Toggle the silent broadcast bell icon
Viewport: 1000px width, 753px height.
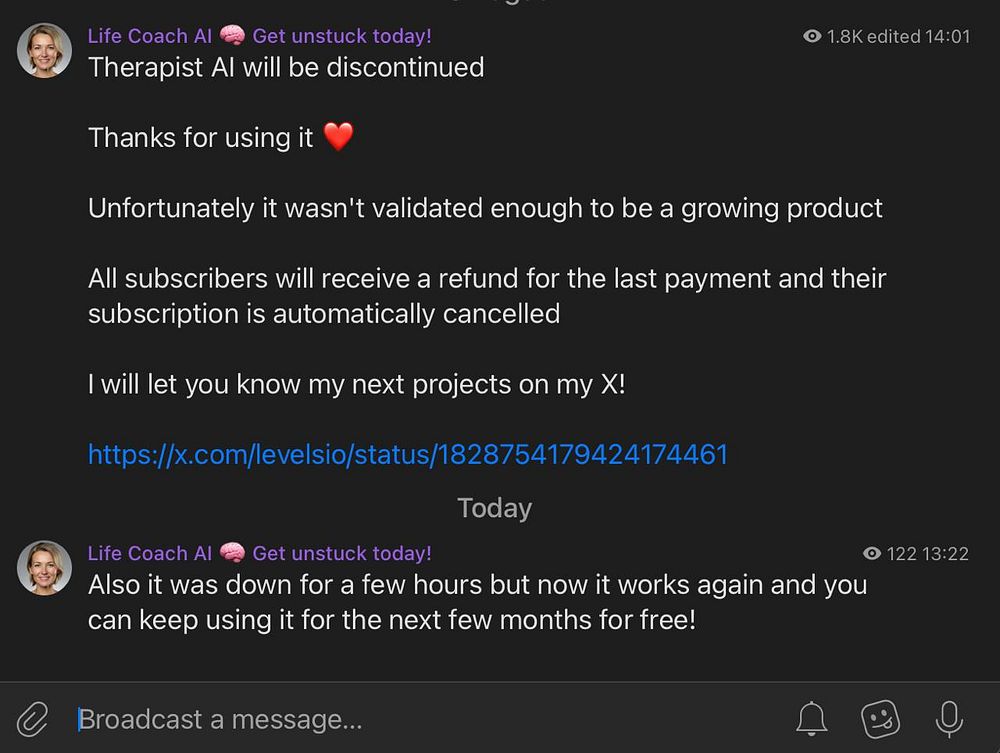(811, 719)
